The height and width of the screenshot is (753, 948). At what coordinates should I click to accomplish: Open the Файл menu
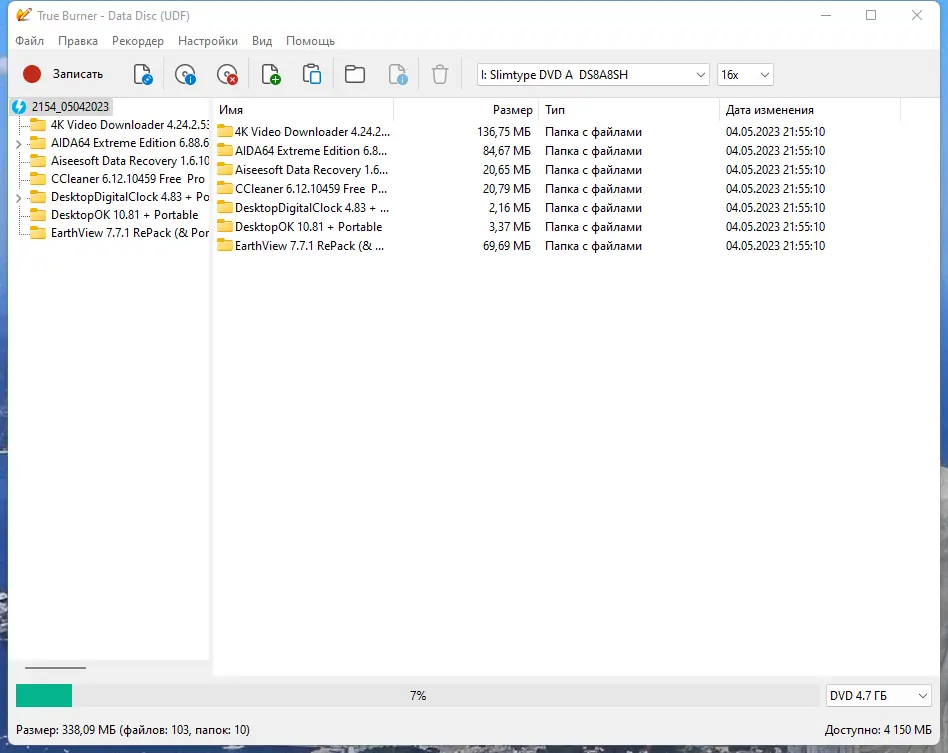point(30,41)
